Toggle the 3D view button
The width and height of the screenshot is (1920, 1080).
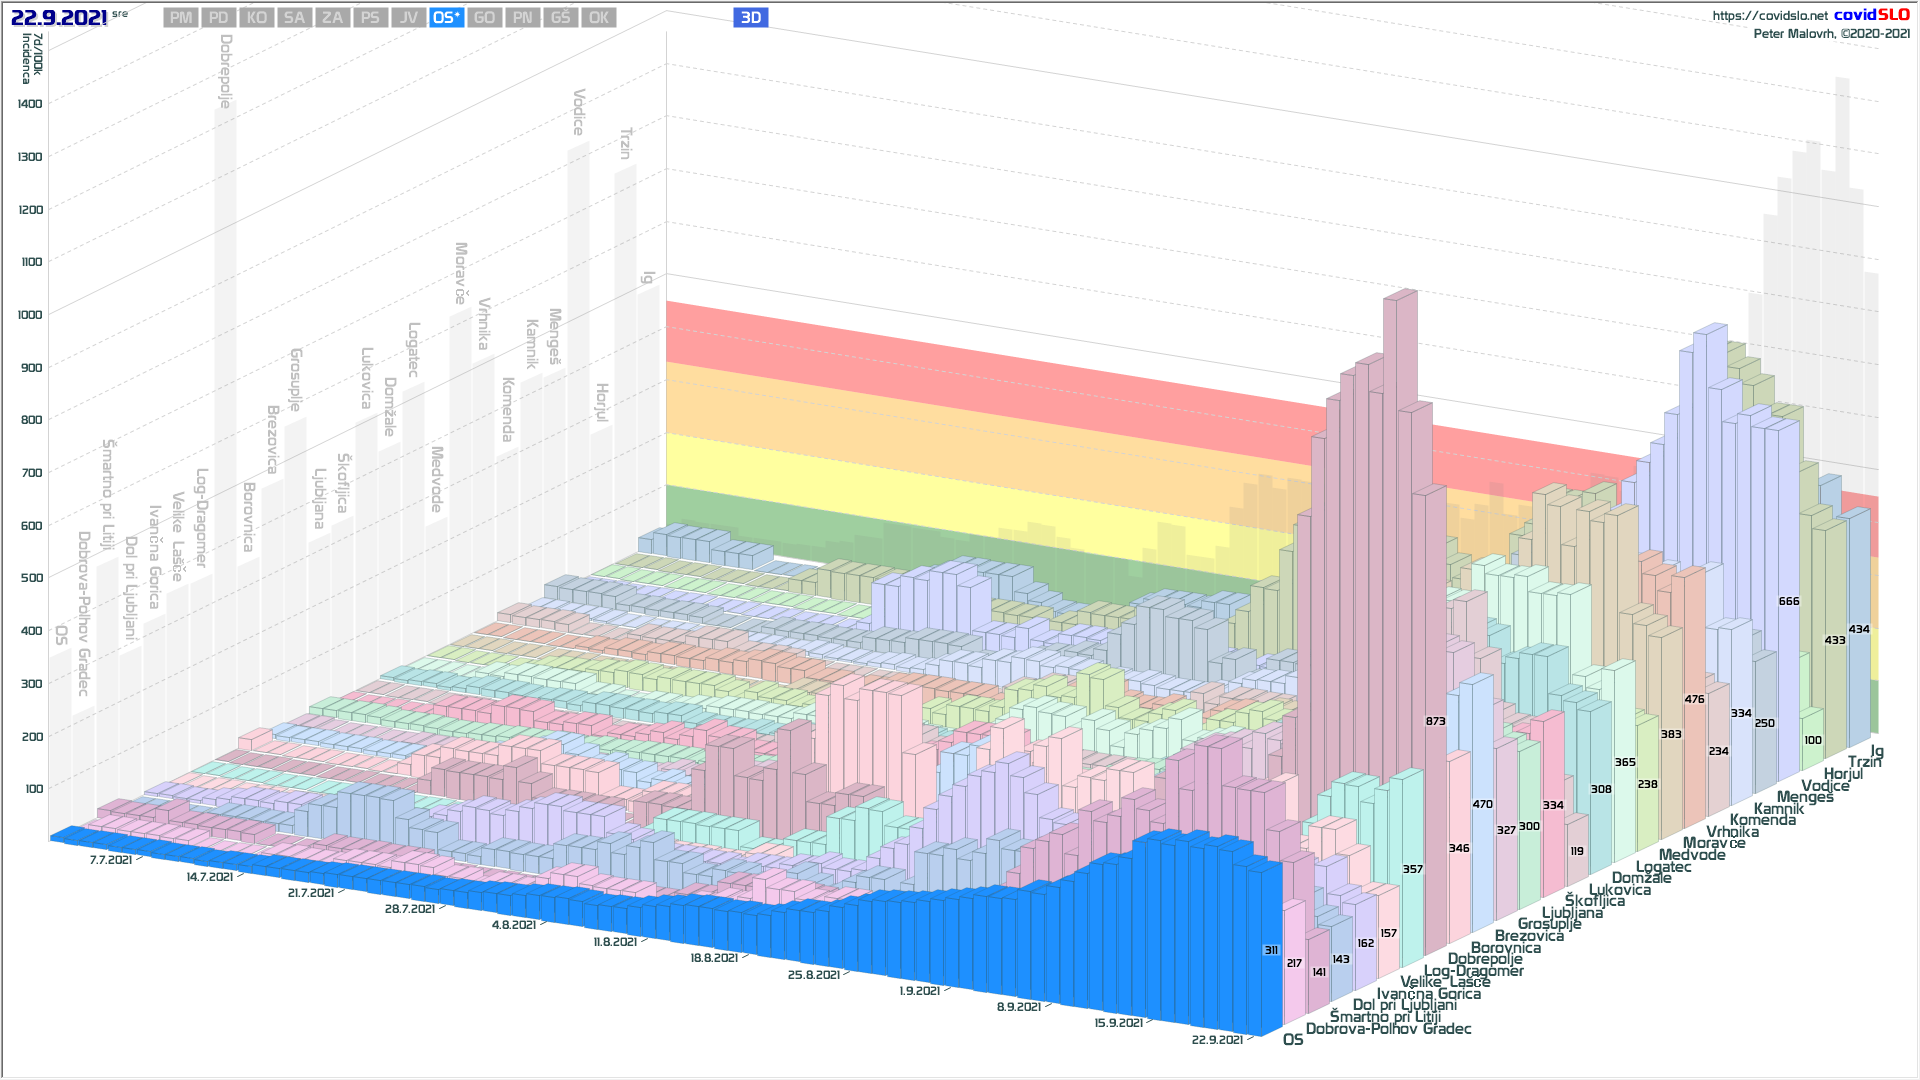point(750,18)
